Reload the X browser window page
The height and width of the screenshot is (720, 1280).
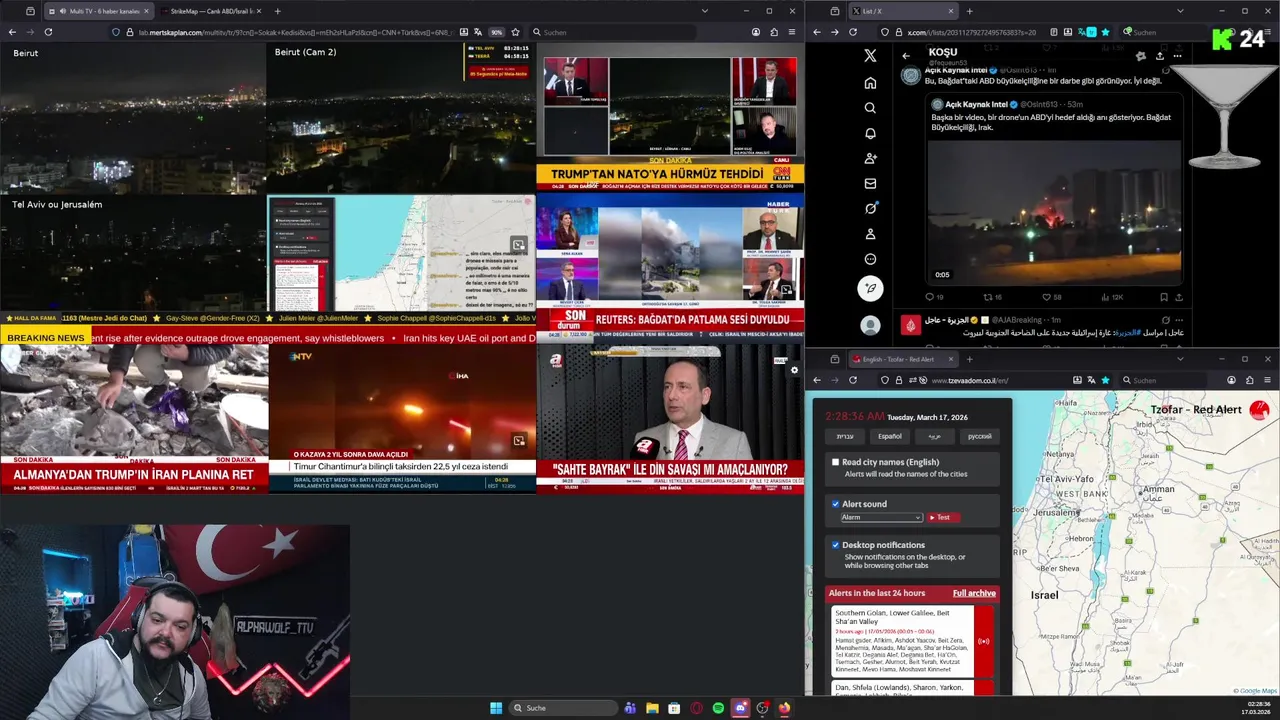point(853,32)
